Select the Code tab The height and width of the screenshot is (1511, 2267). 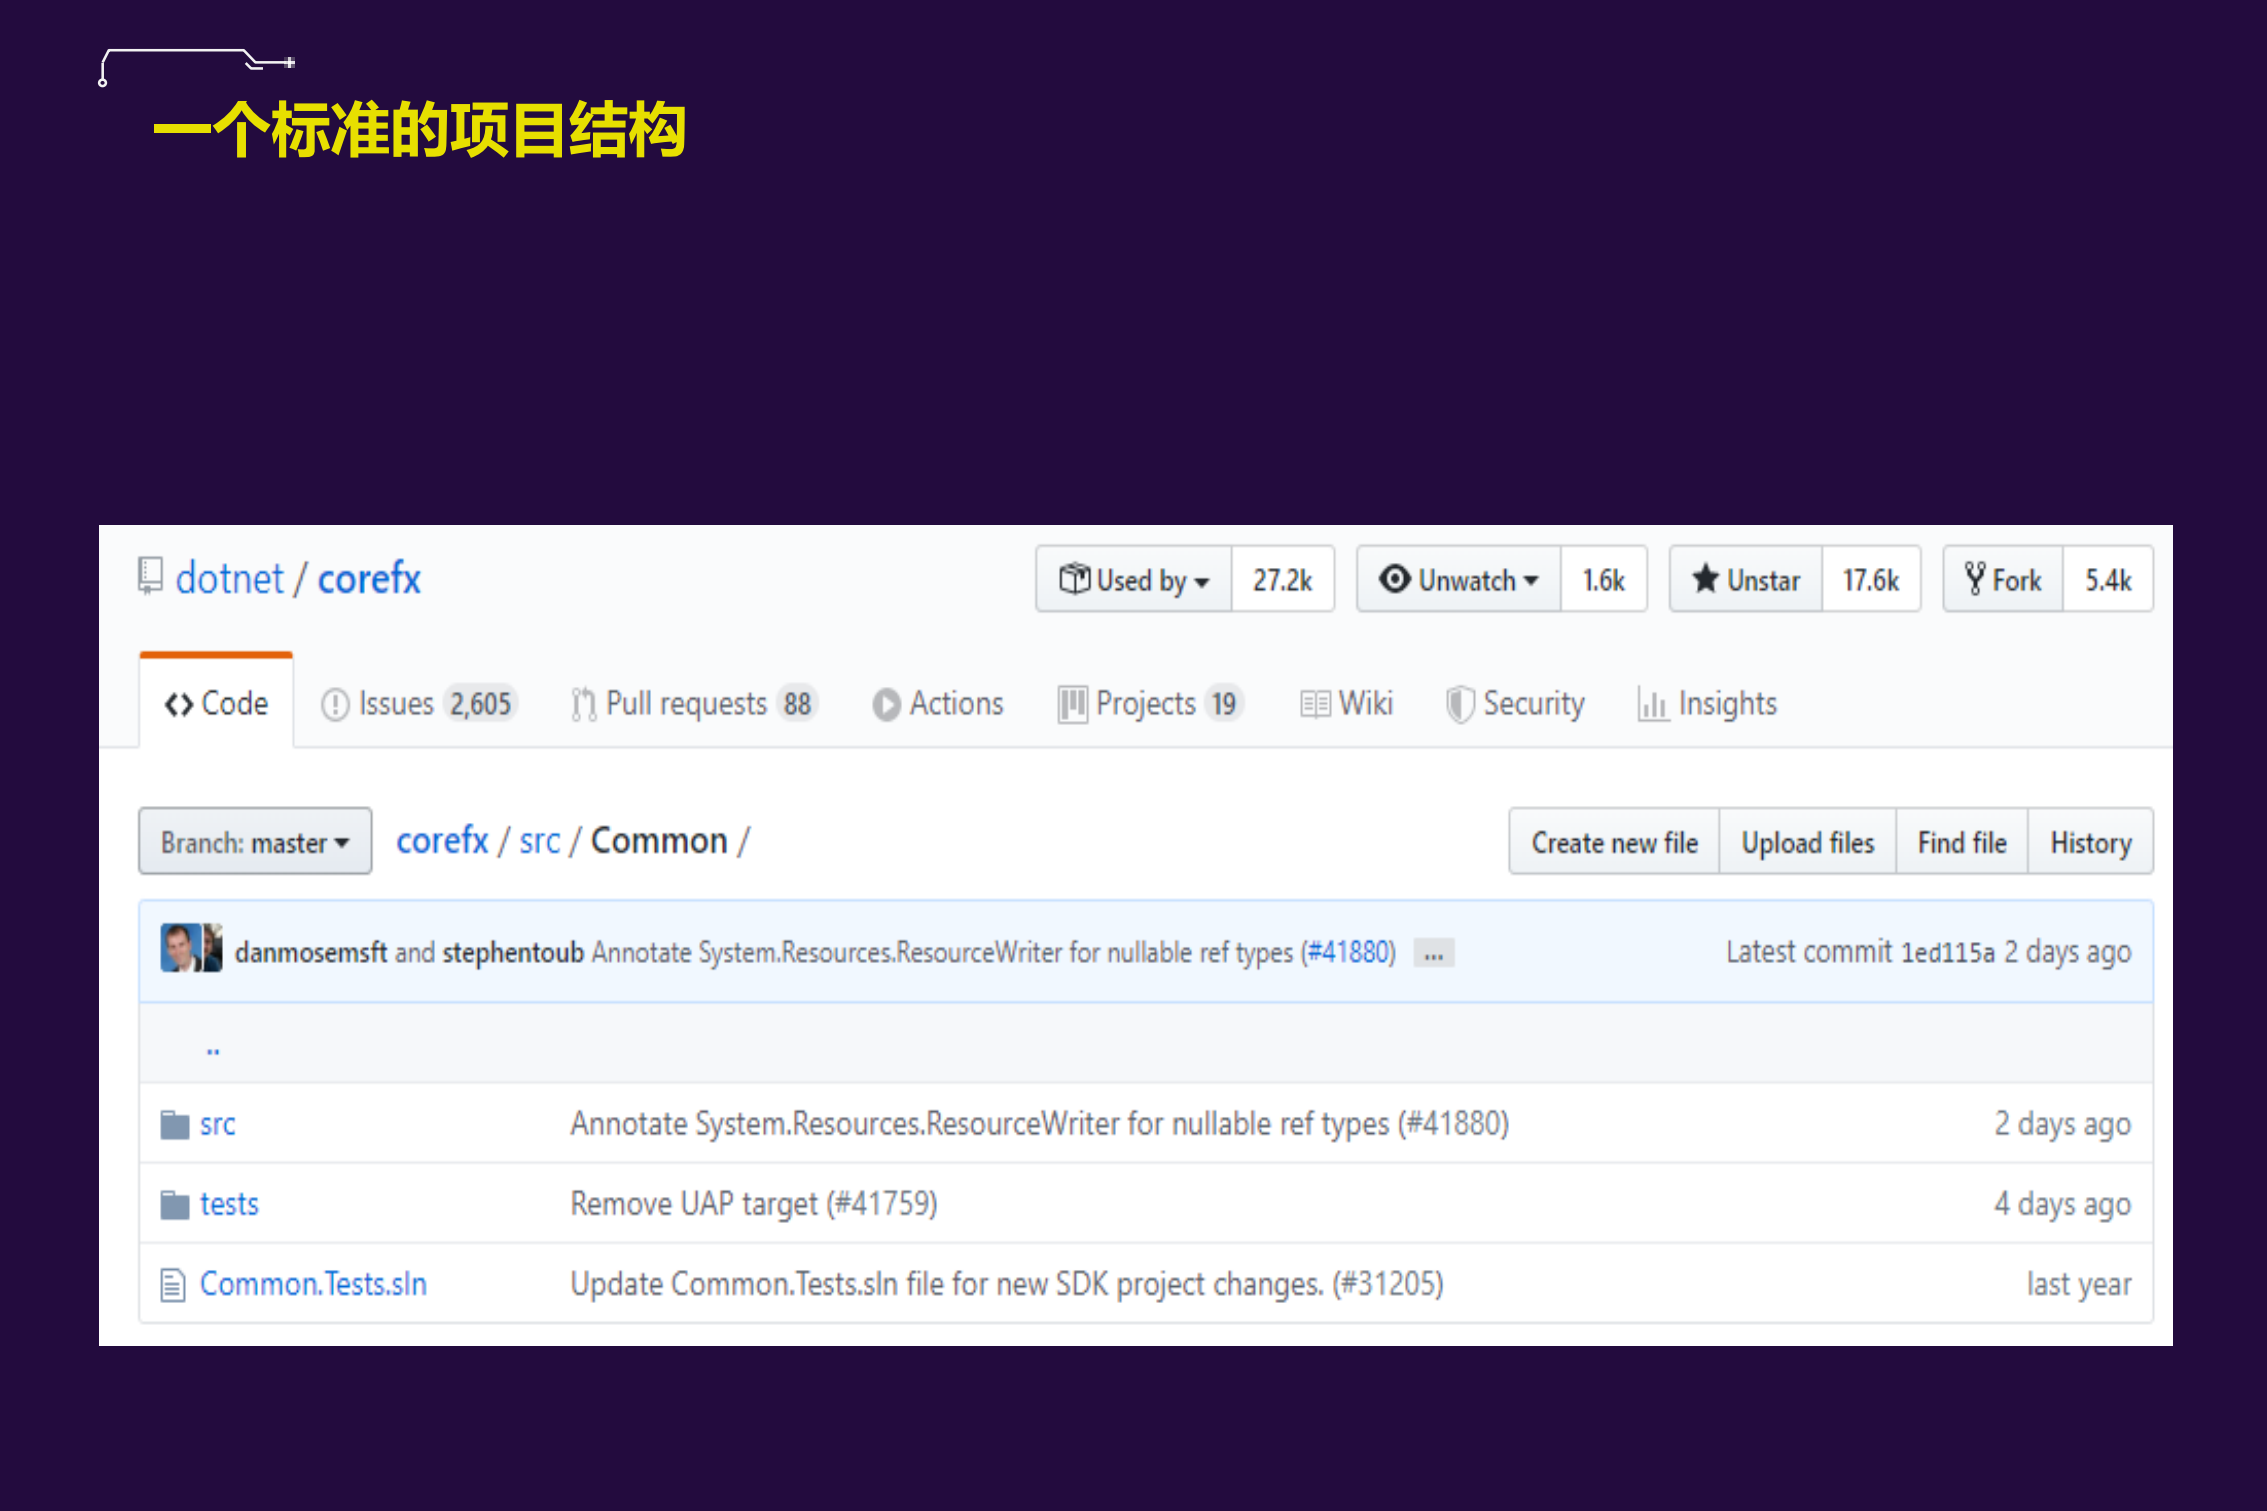(x=216, y=703)
